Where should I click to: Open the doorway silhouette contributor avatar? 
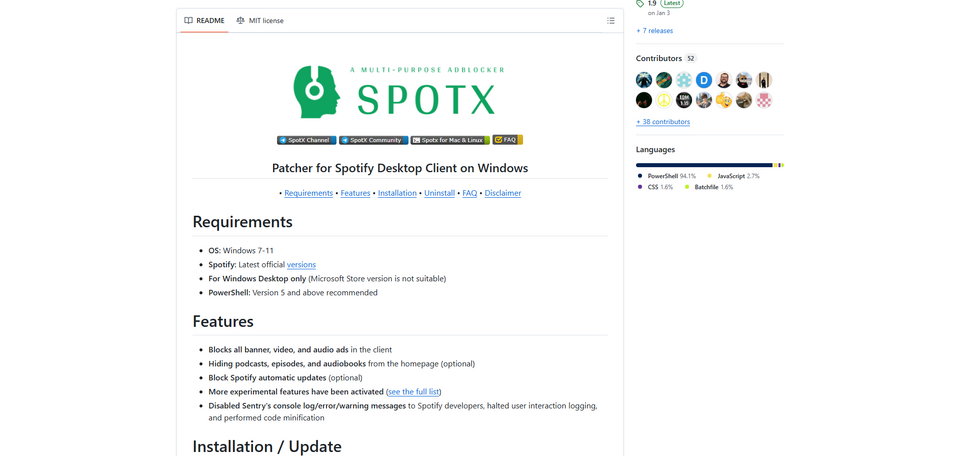[x=764, y=80]
